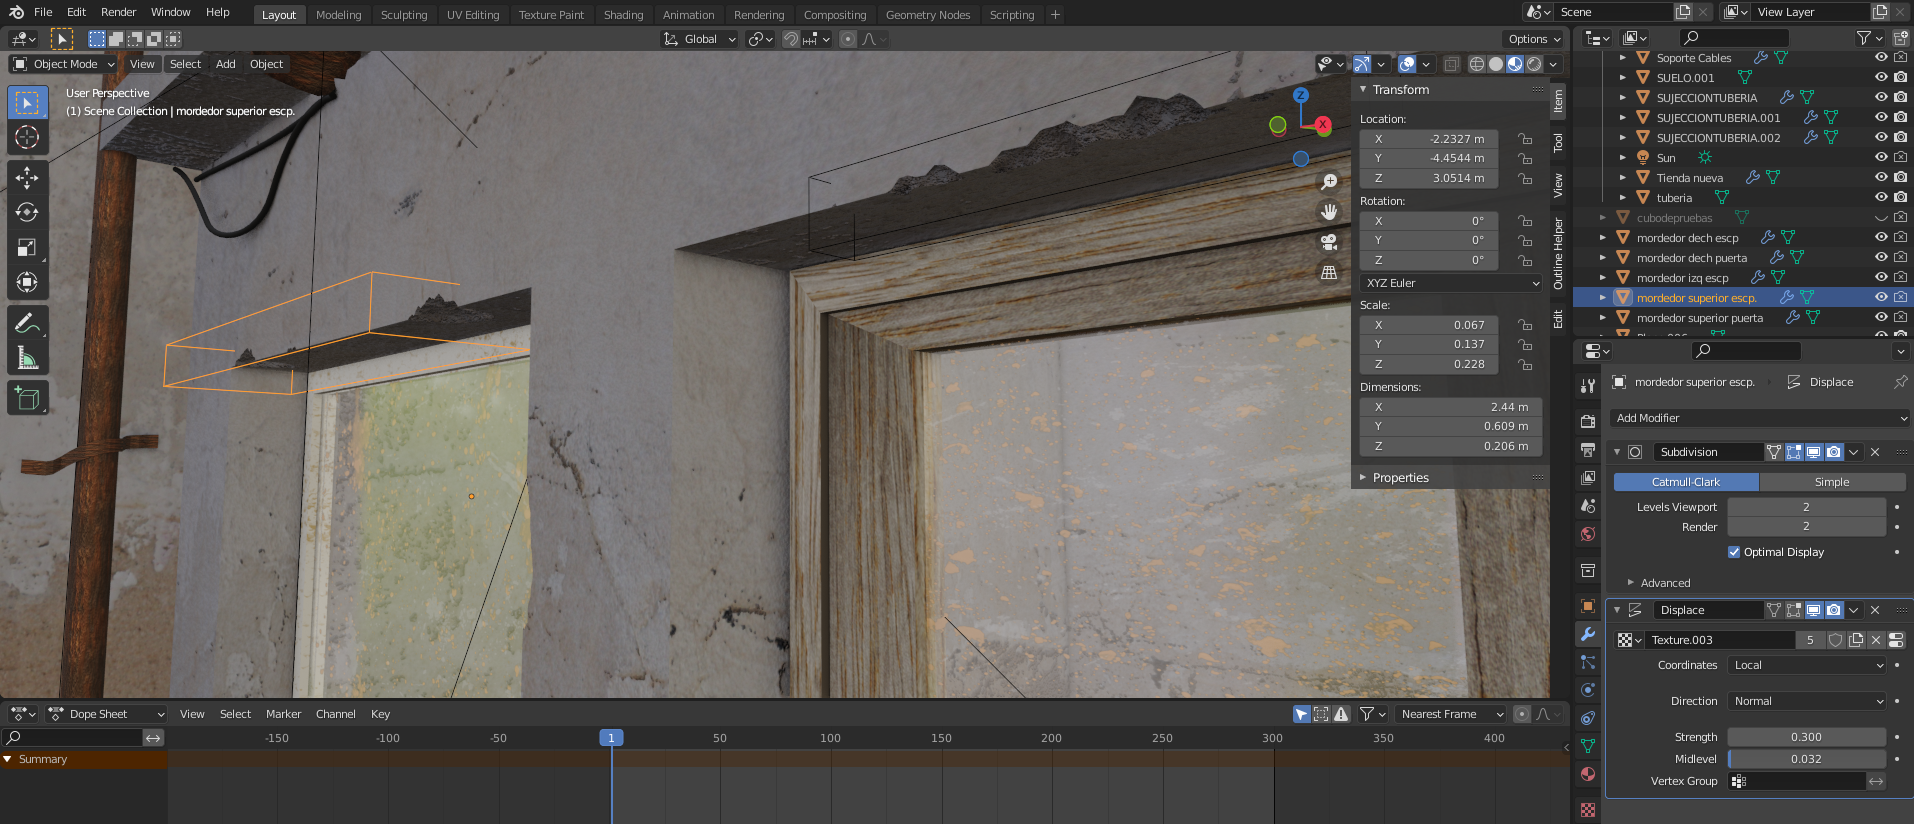
Task: Lock the X location value
Action: 1525,139
